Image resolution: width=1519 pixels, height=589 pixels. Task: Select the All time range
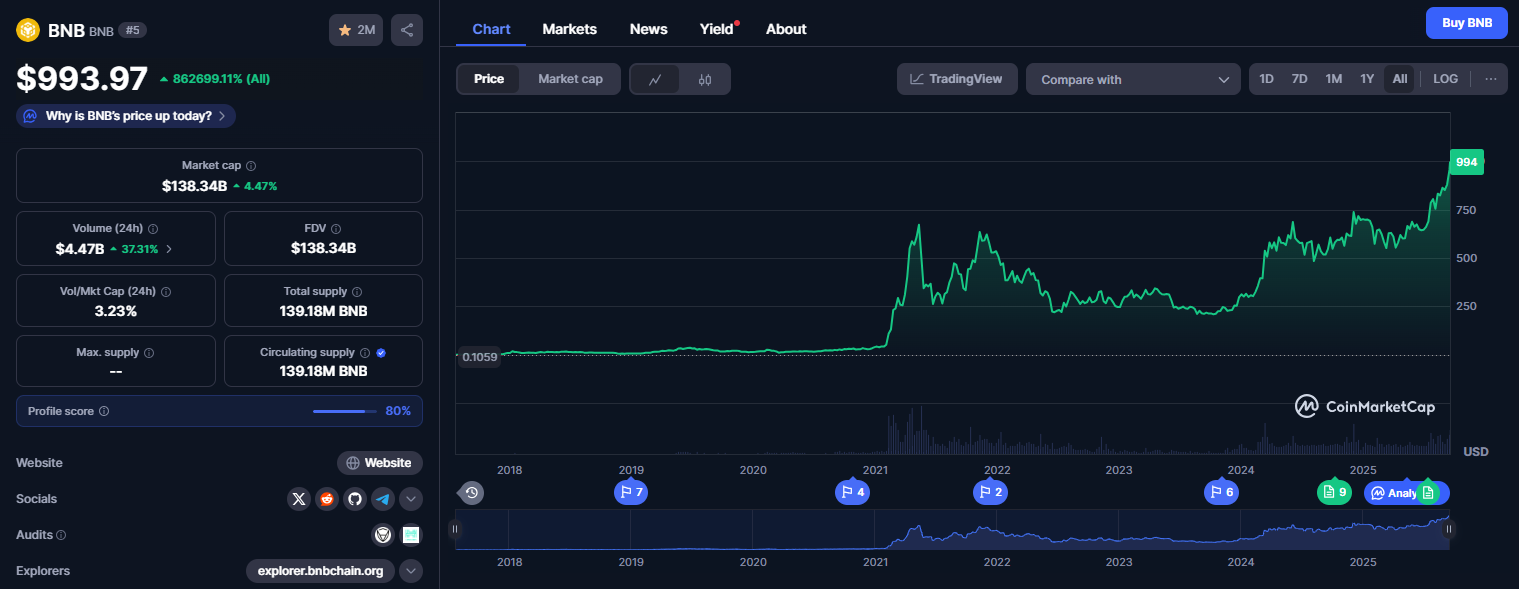1400,79
